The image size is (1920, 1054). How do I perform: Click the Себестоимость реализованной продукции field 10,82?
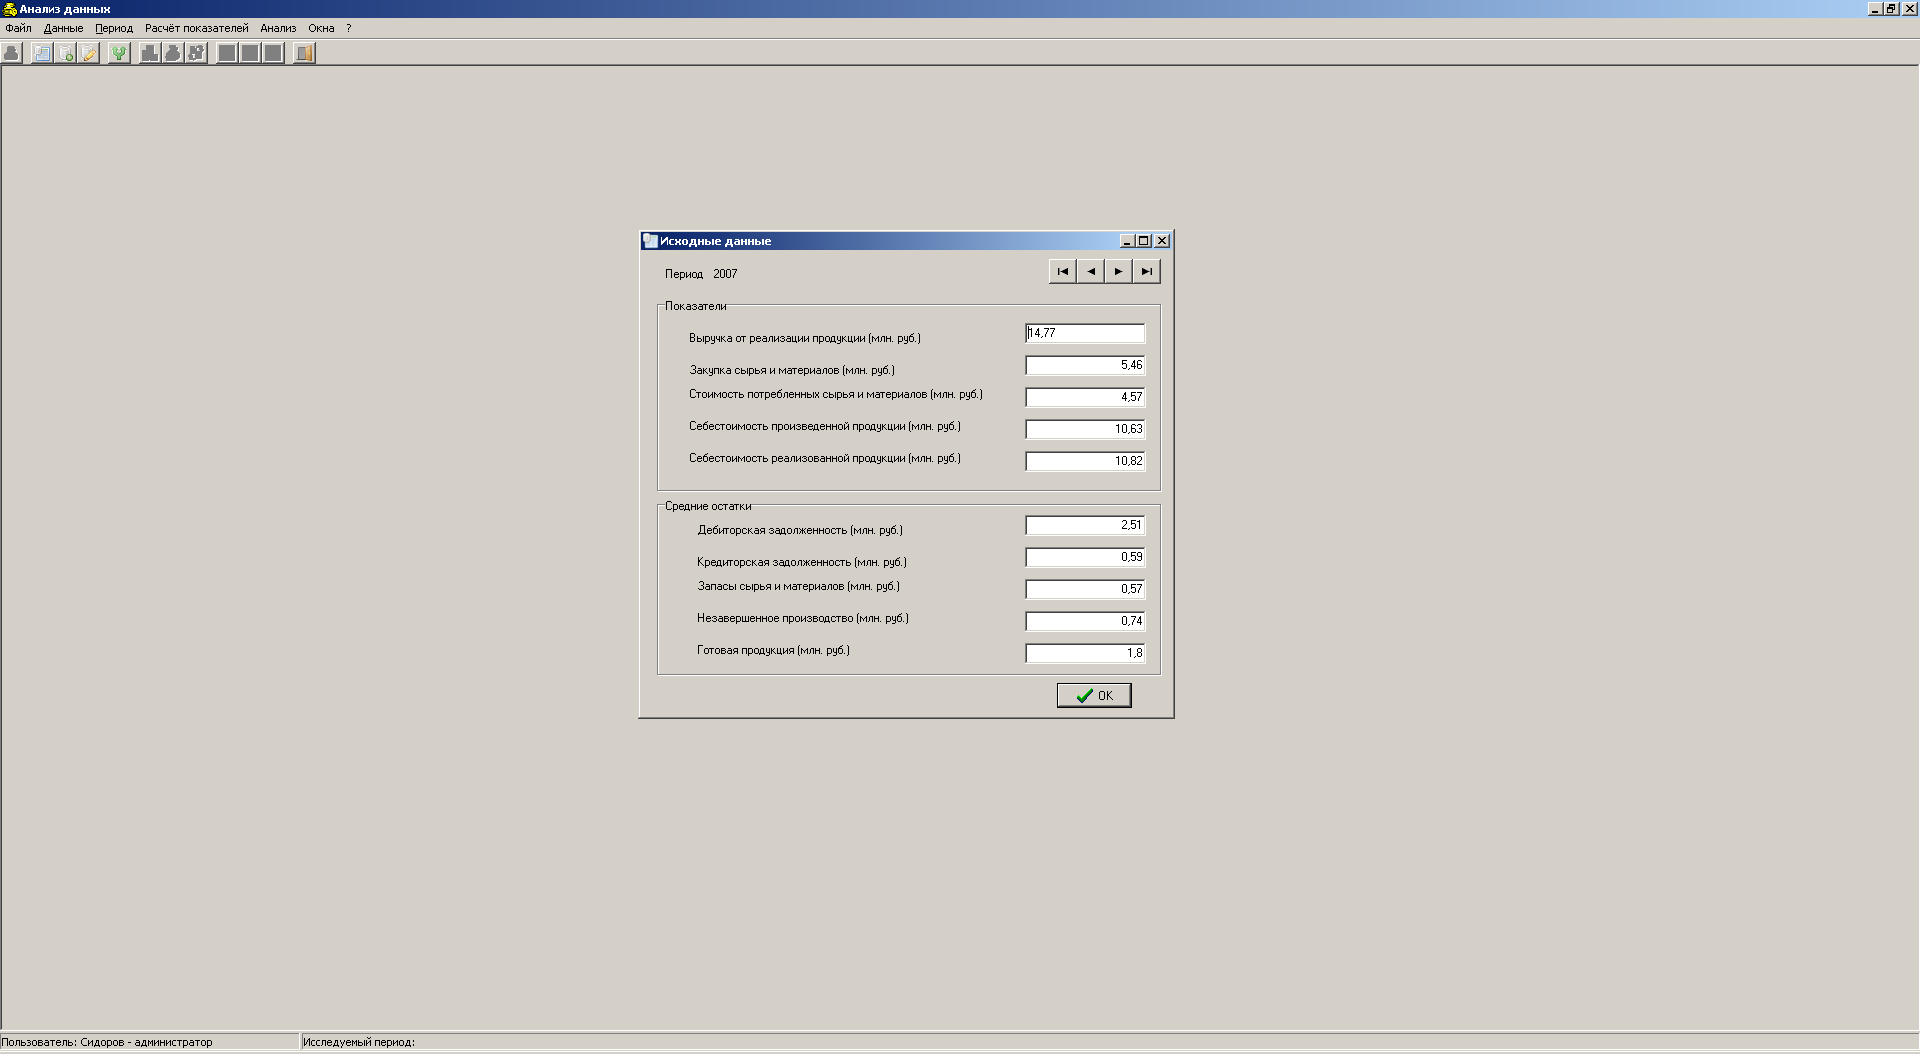click(1085, 461)
